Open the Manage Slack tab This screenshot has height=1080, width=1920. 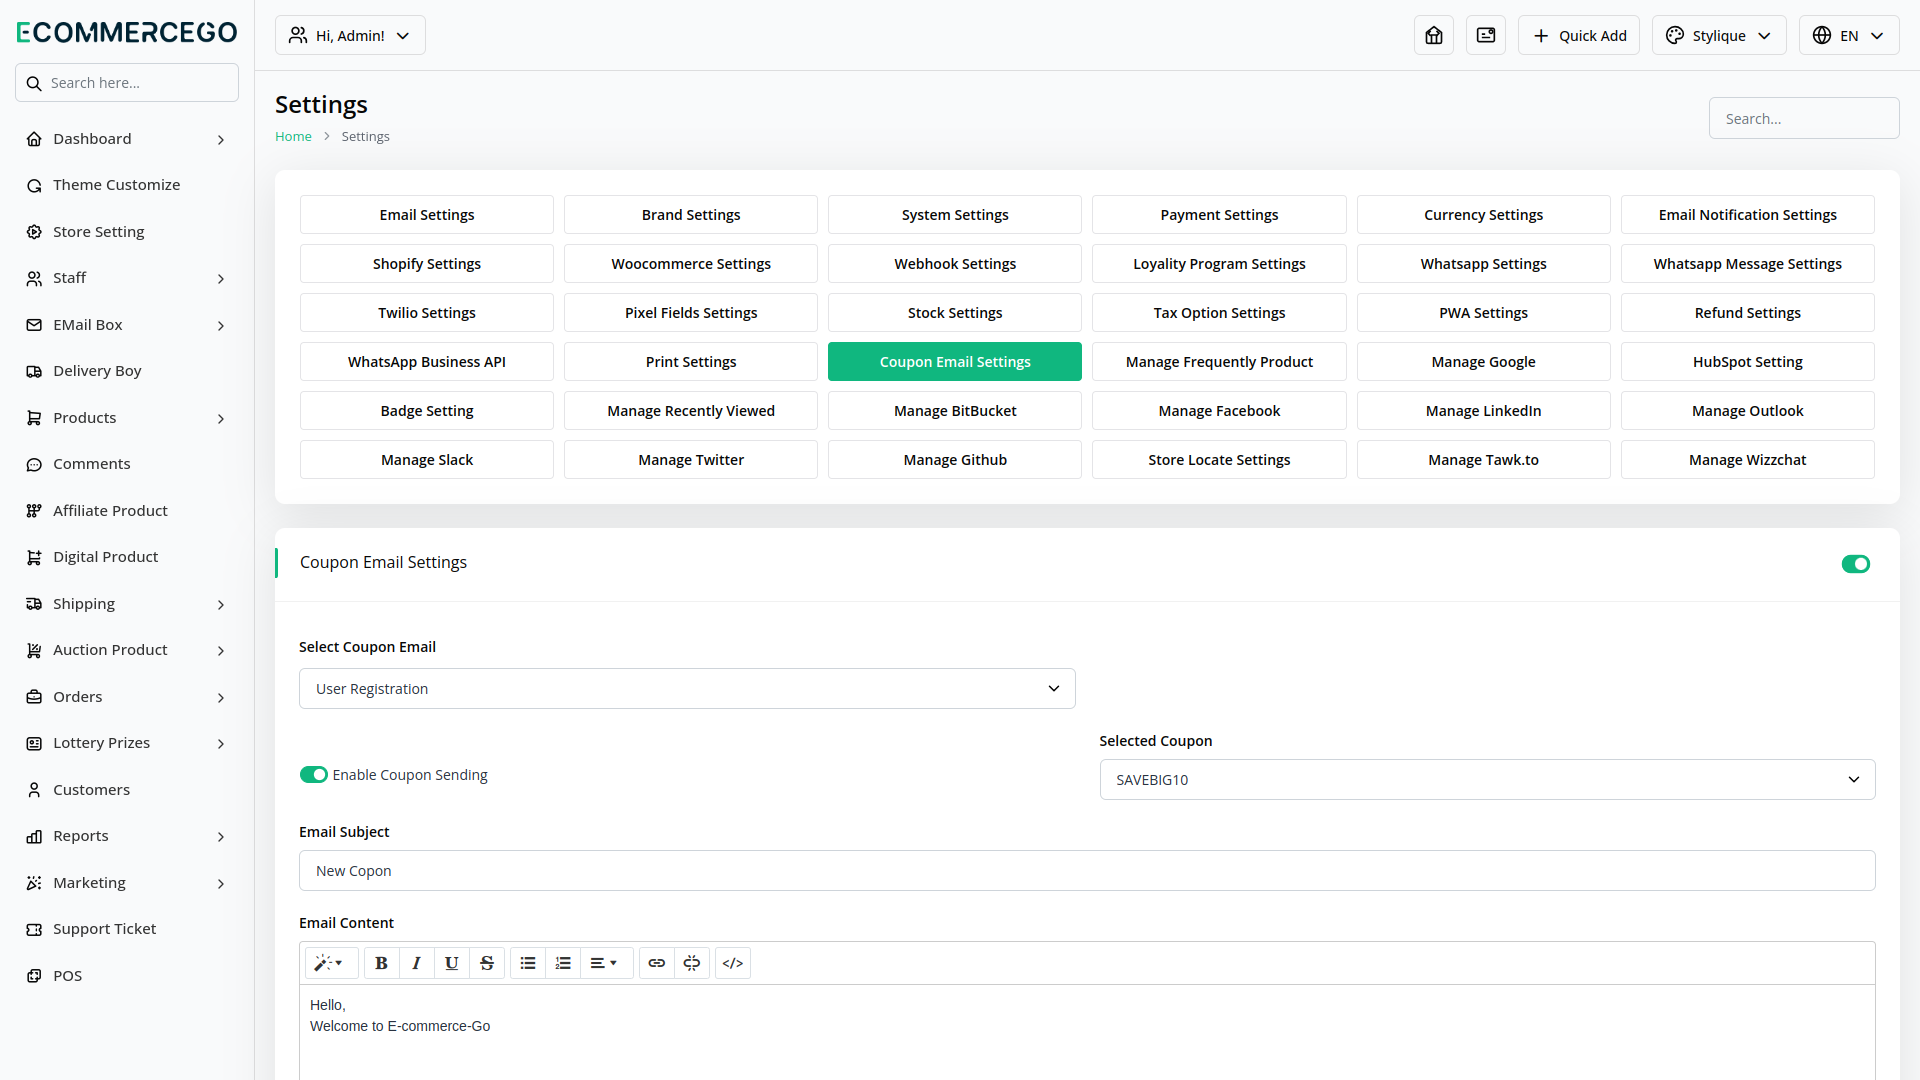coord(427,460)
